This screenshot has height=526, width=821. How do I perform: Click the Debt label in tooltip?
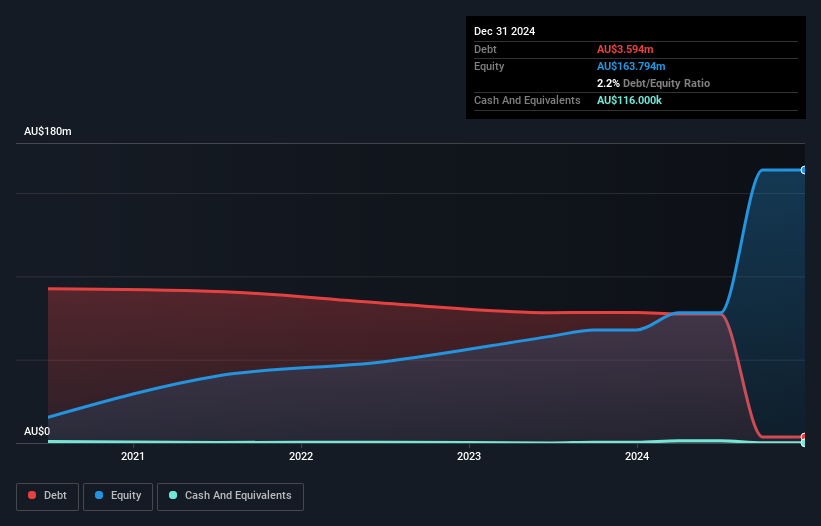[x=485, y=49]
